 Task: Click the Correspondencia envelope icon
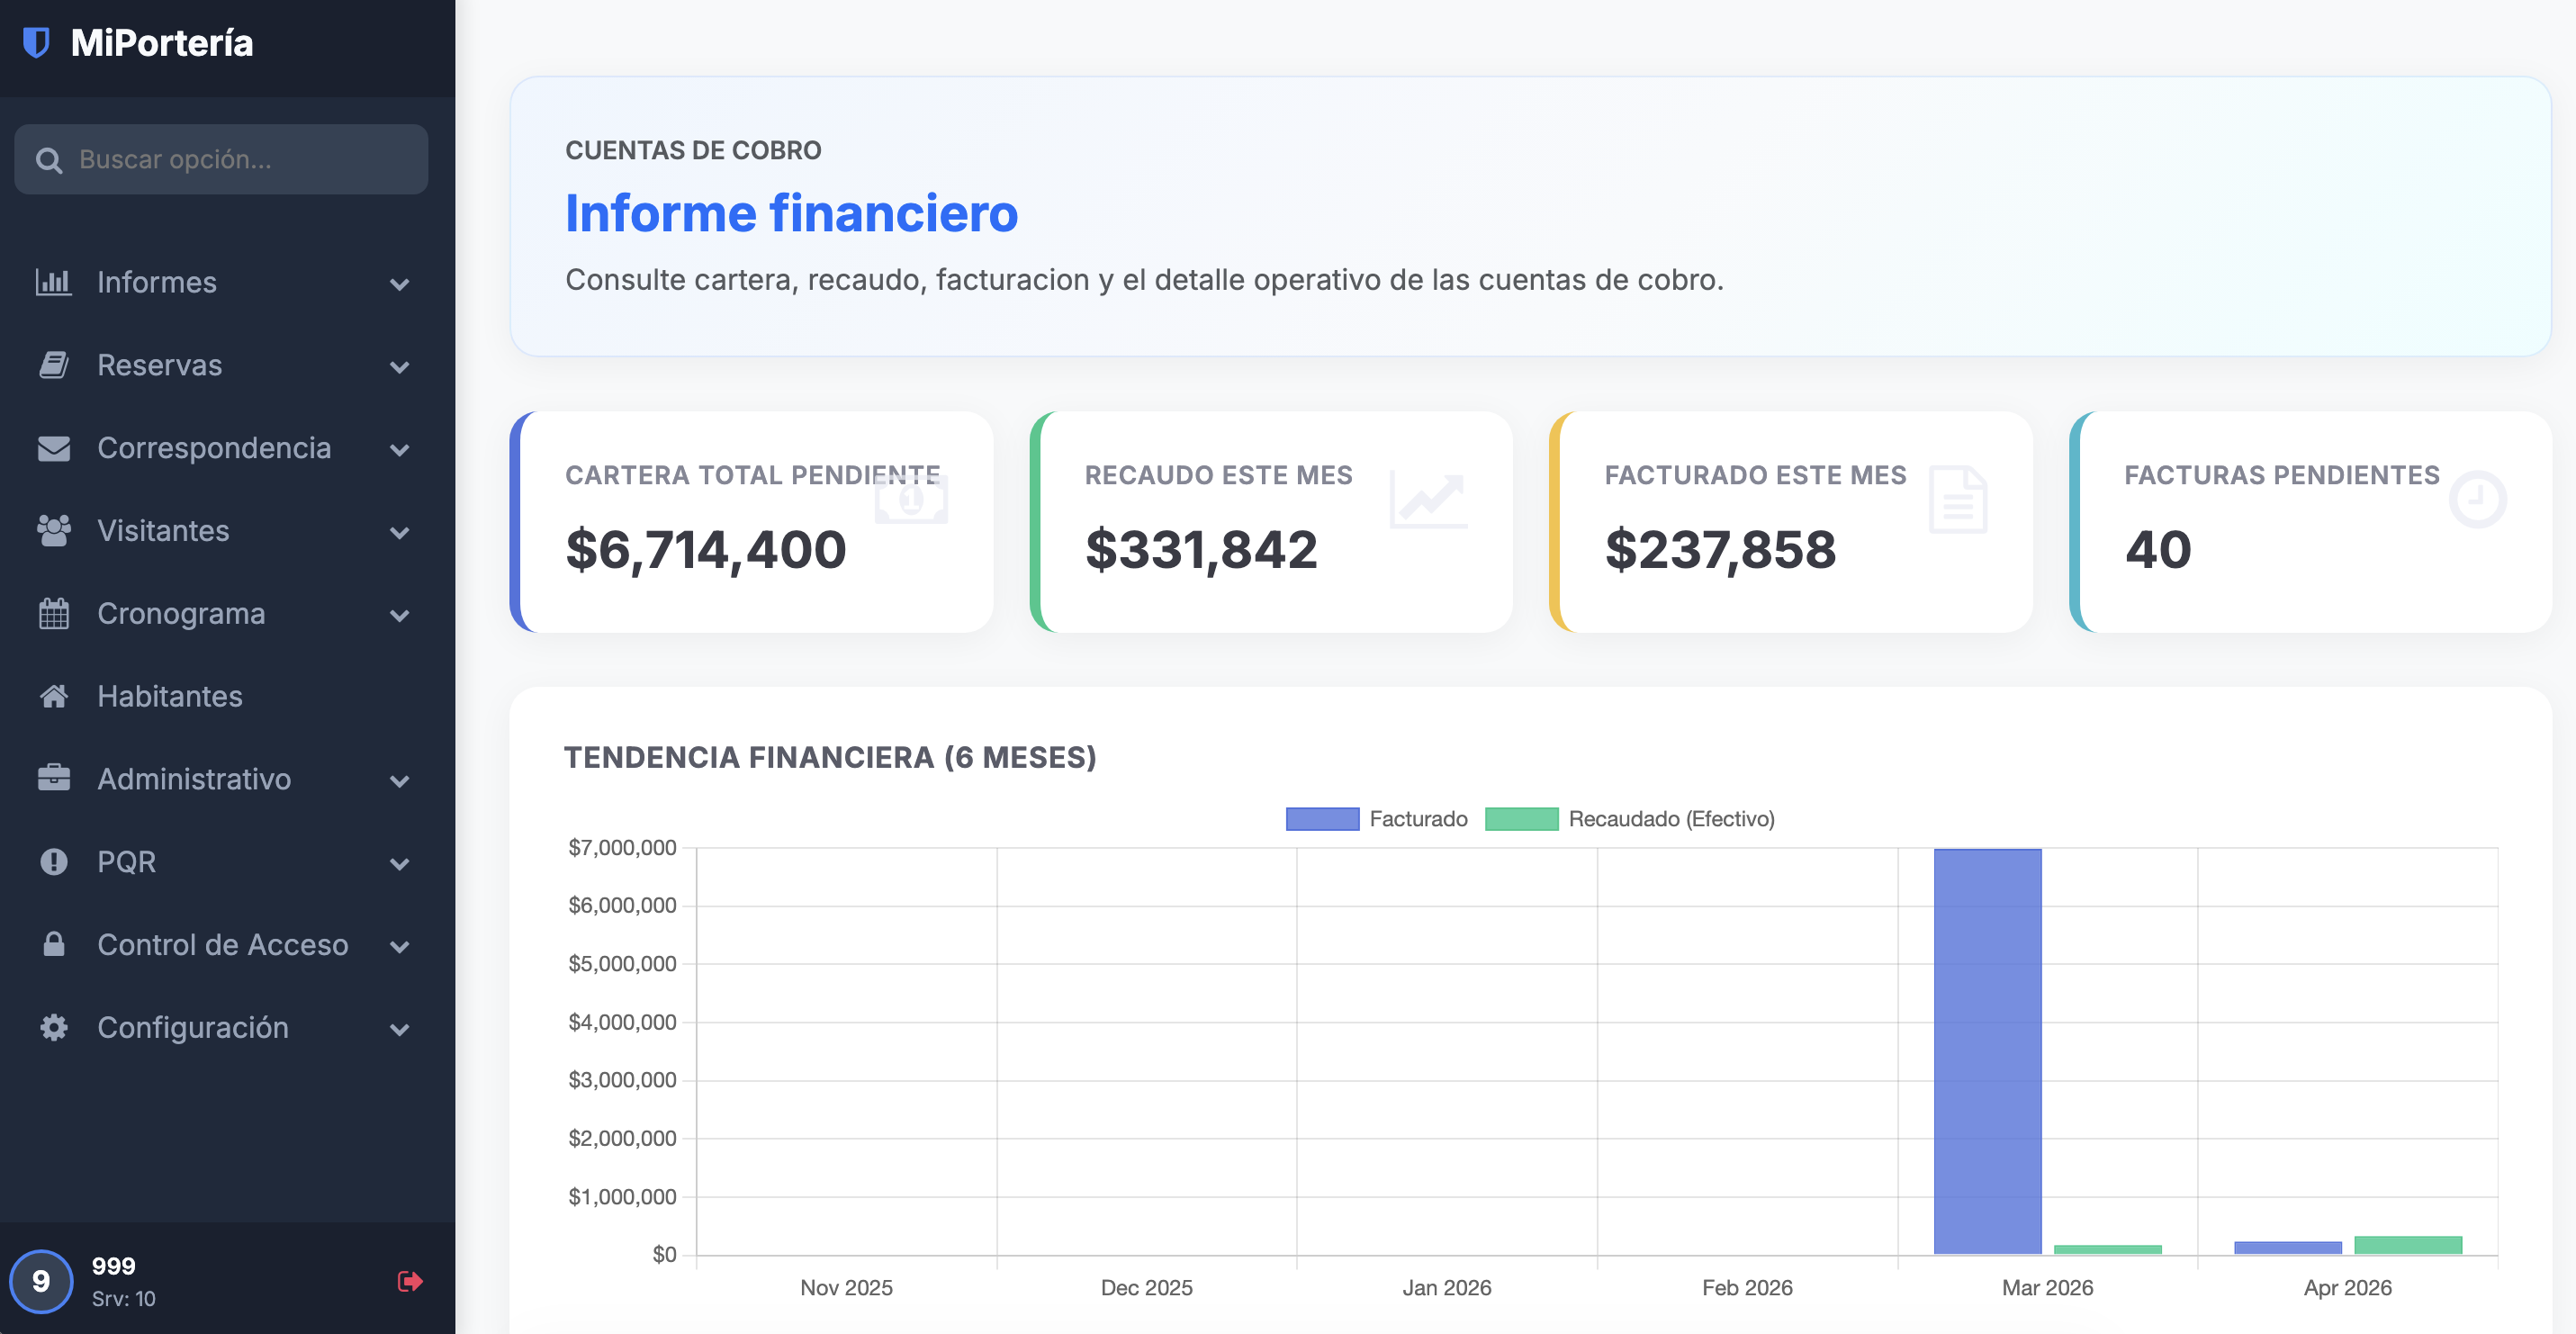click(x=53, y=448)
